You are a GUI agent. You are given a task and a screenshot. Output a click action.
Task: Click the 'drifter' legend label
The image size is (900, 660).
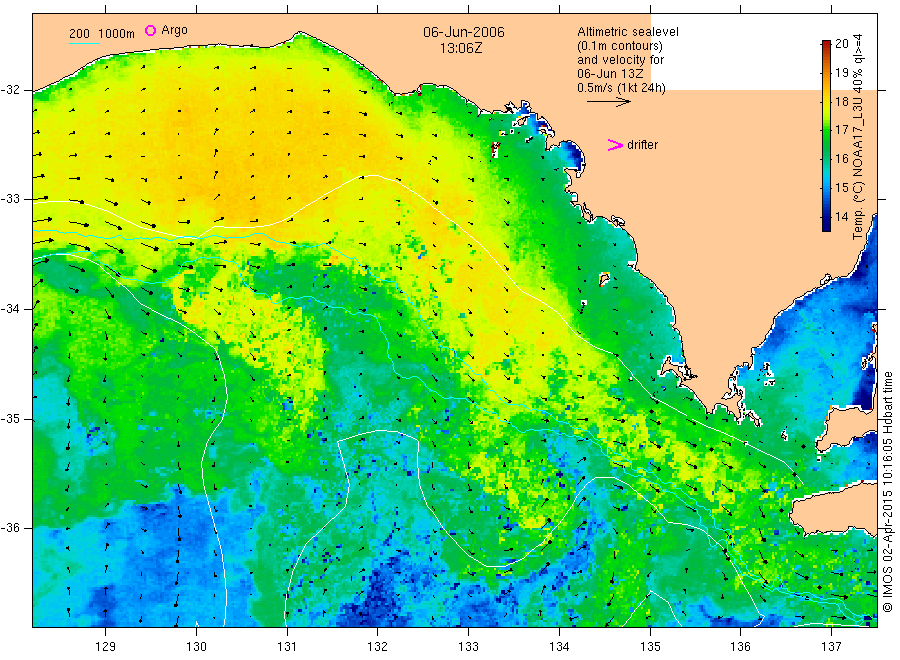pyautogui.click(x=642, y=145)
